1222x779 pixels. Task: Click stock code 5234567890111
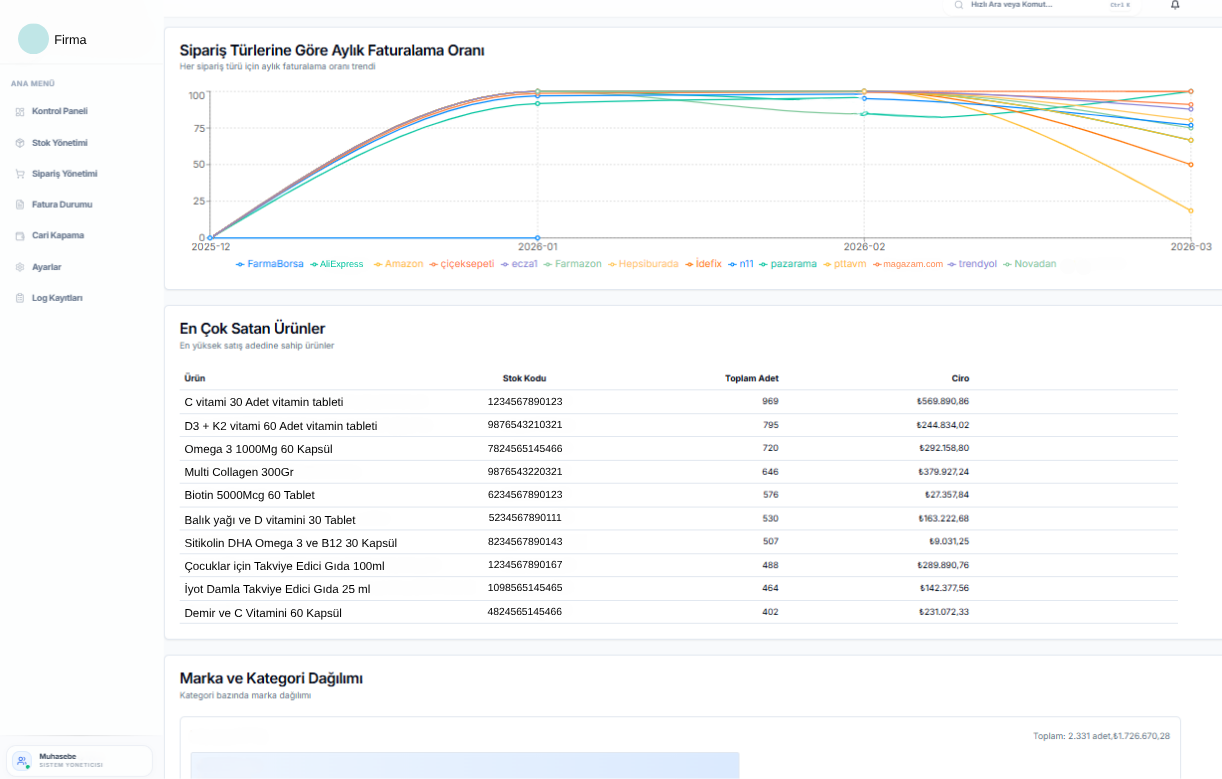525,518
